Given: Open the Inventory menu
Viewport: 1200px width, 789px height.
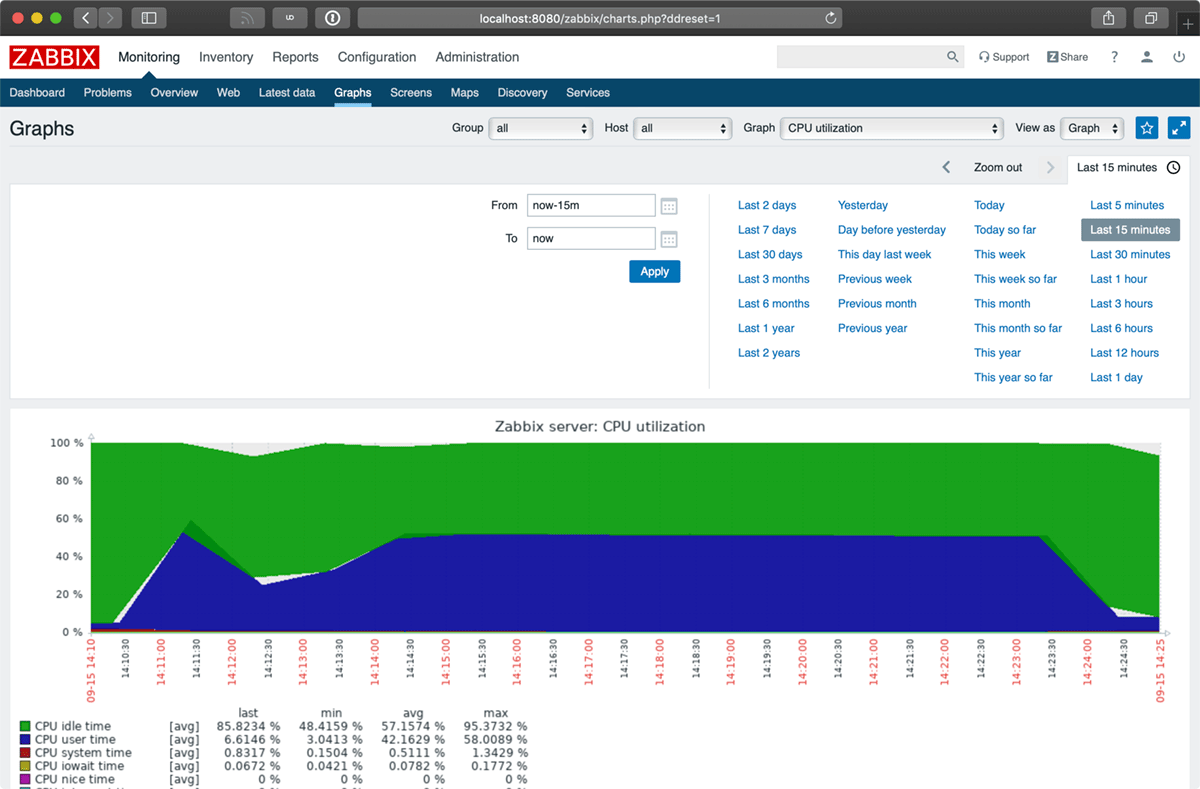Looking at the screenshot, I should coord(226,57).
